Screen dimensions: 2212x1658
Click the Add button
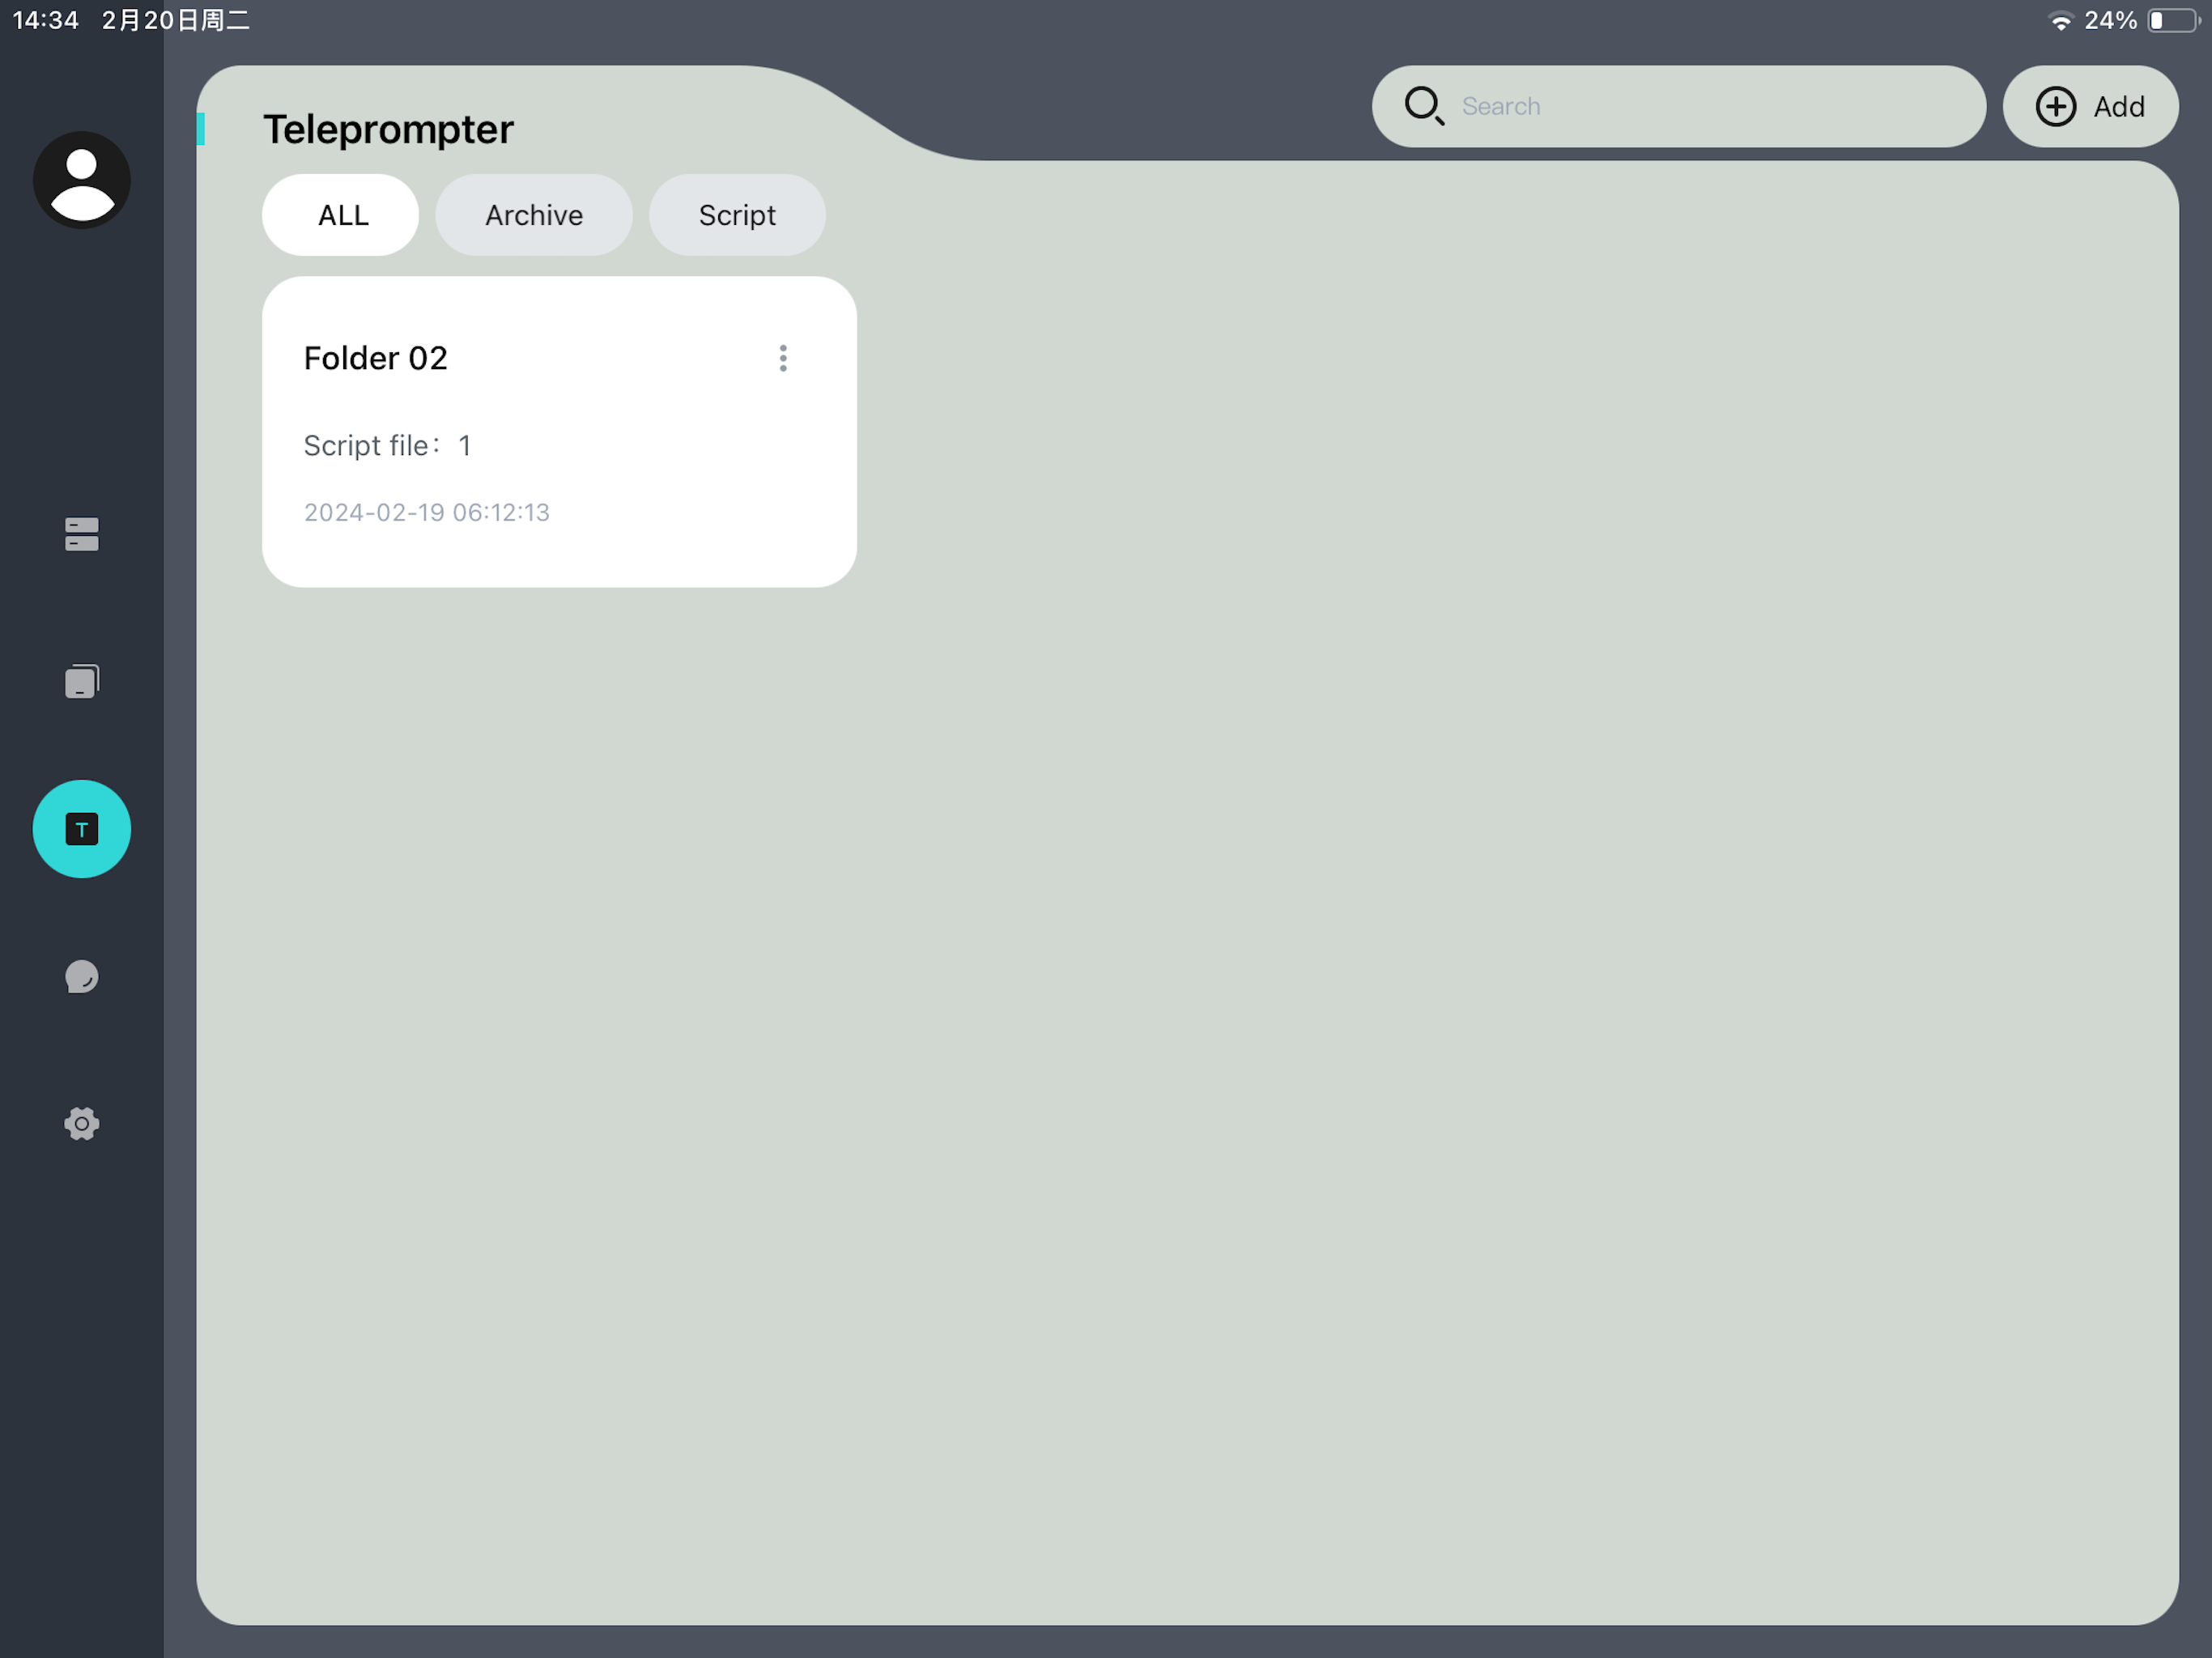[2090, 106]
